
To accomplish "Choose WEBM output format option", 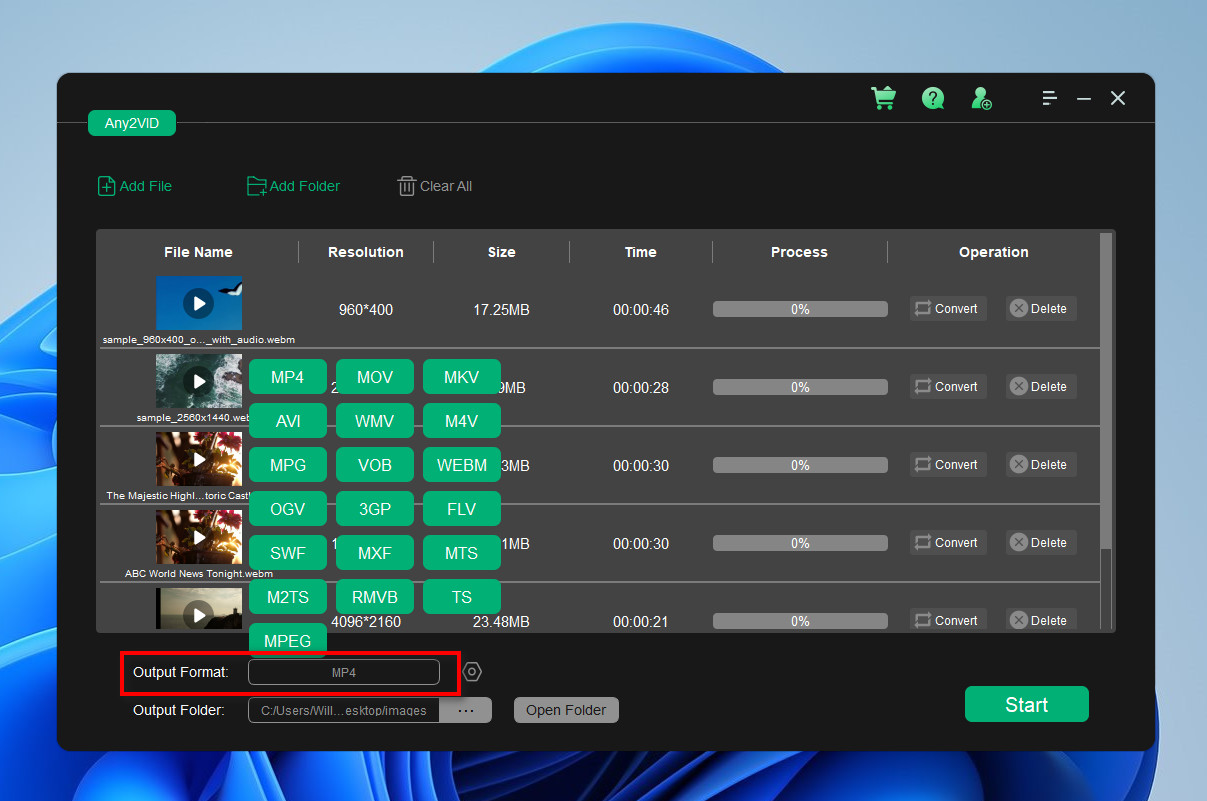I will click(x=461, y=465).
